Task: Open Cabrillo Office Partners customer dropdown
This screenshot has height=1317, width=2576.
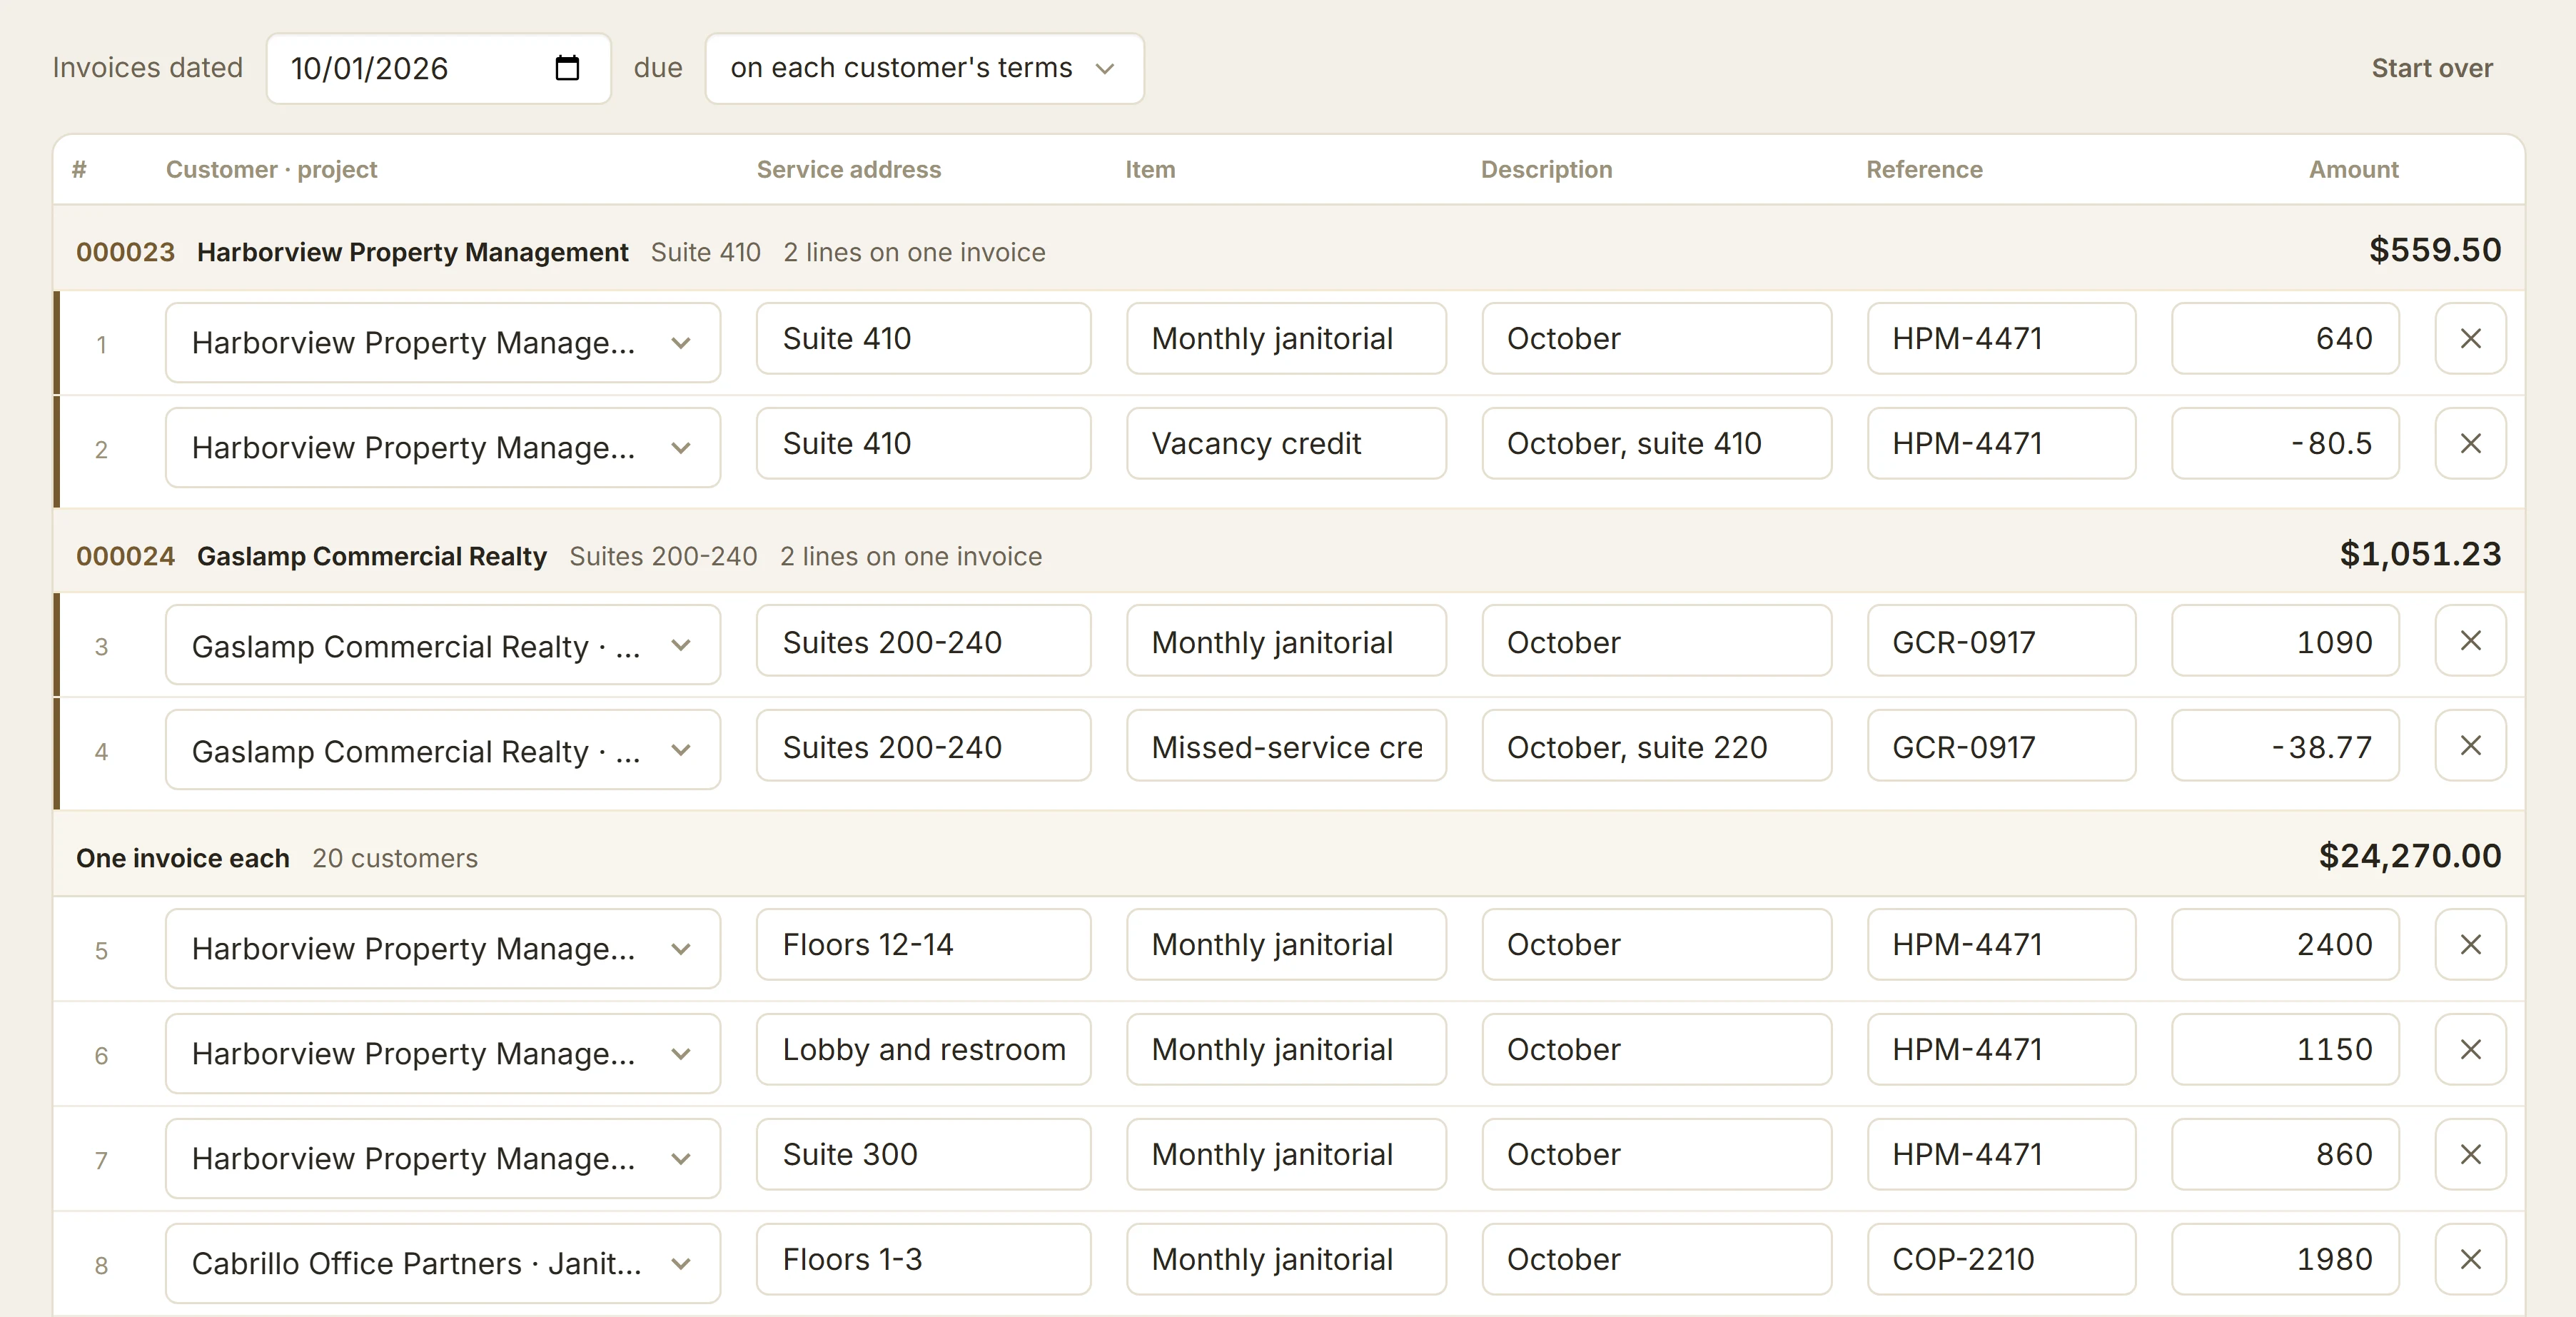Action: click(442, 1264)
